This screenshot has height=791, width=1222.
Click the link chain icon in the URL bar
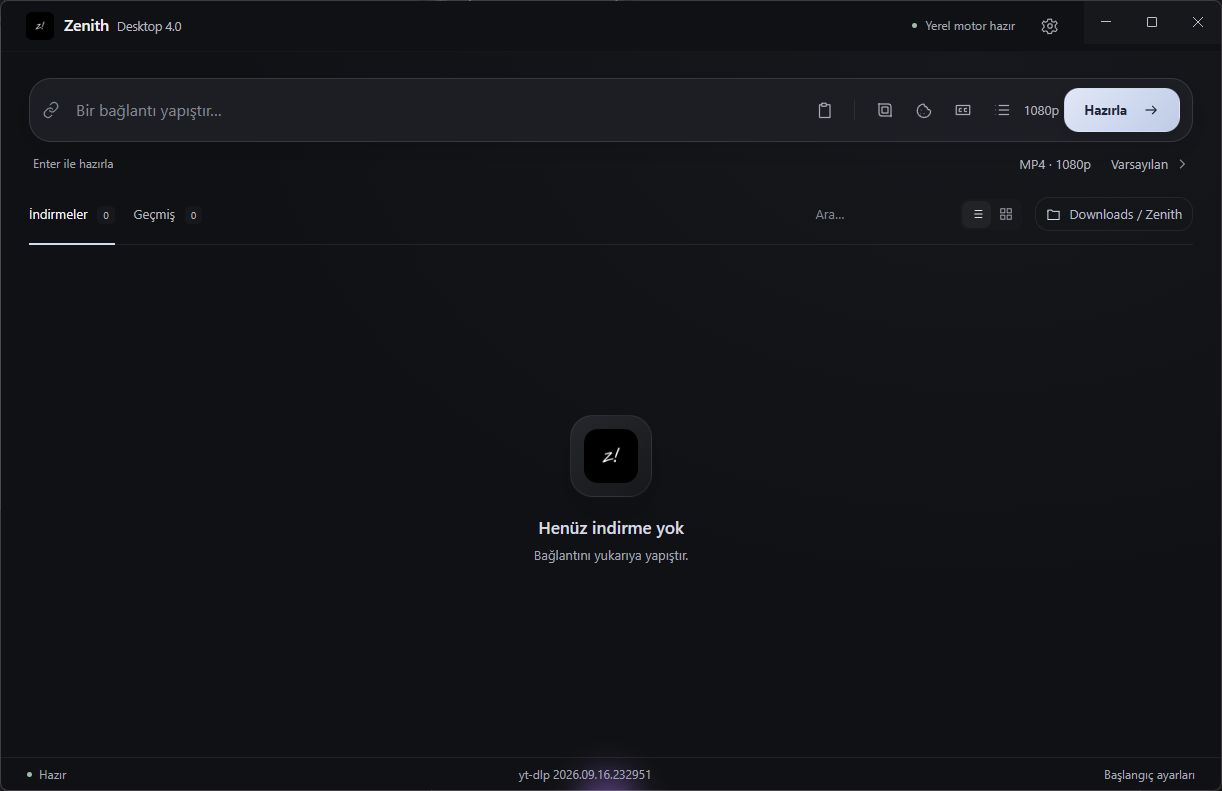tap(51, 110)
